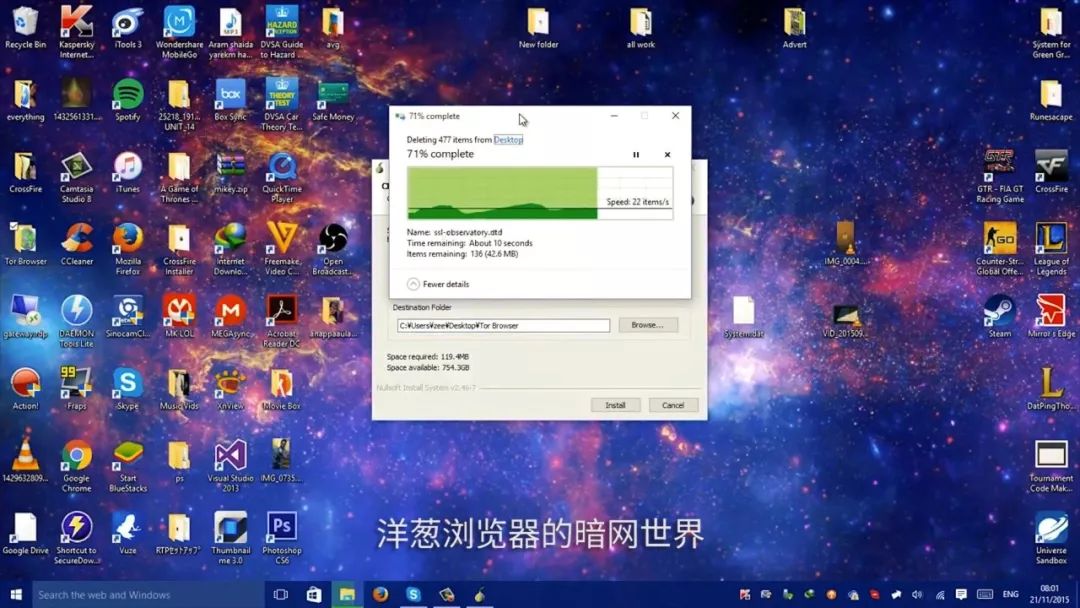Open Task View from the taskbar
Viewport: 1080px width, 608px height.
point(280,594)
